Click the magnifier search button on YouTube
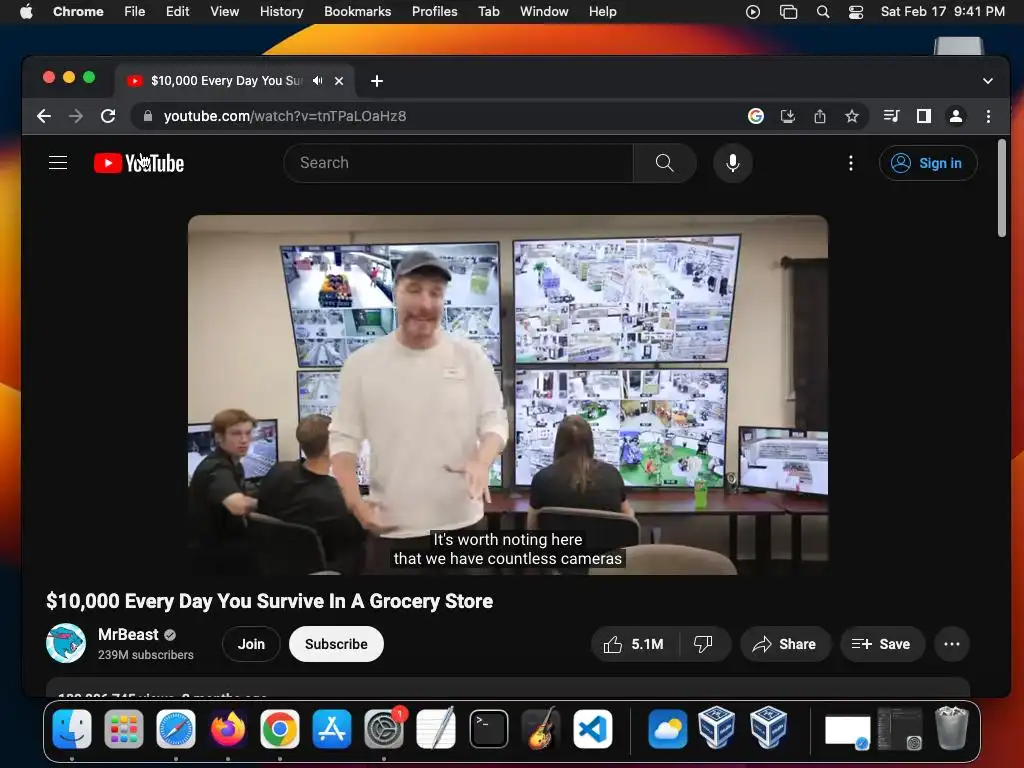1024x768 pixels. 664,163
